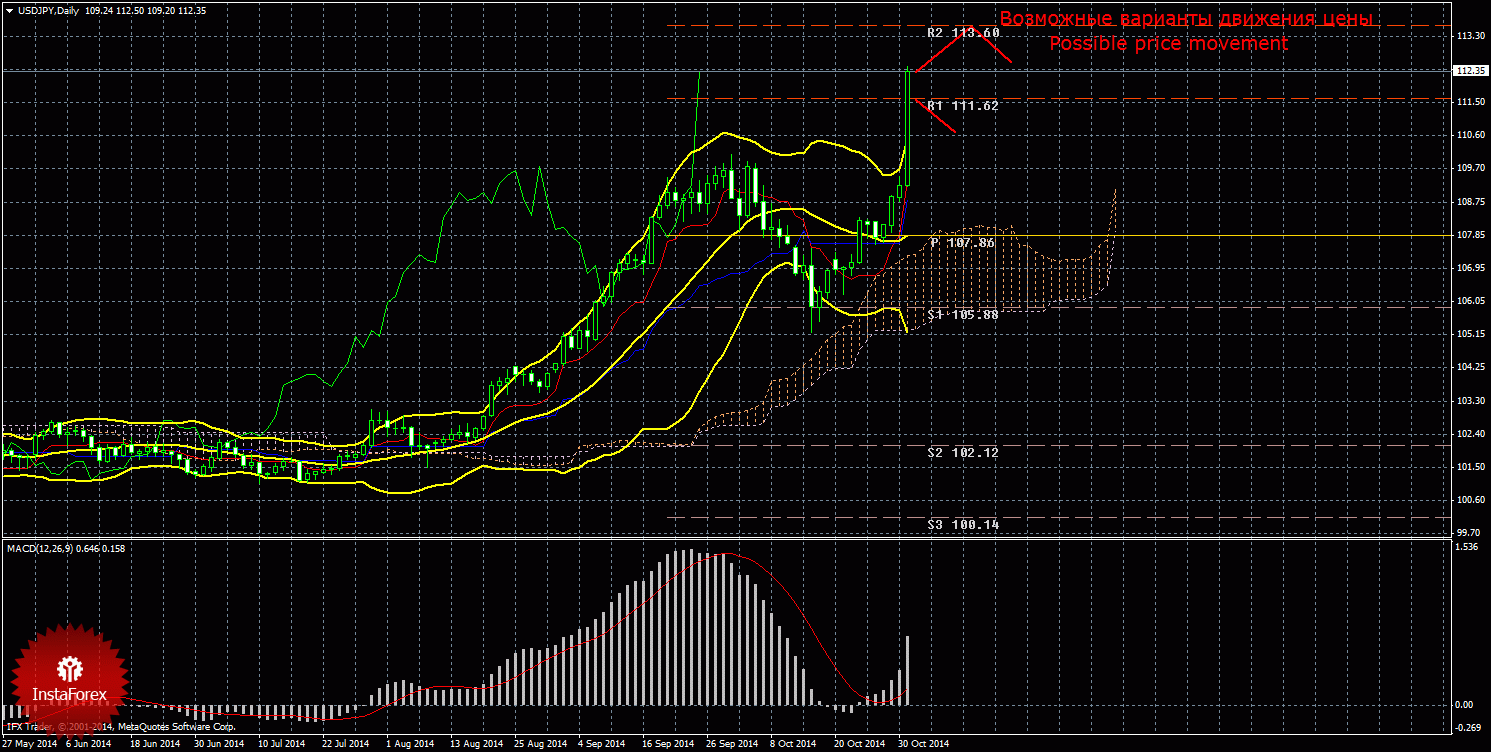Select the S3 100.14 support label
Viewport: 1491px width, 752px height.
(x=963, y=524)
